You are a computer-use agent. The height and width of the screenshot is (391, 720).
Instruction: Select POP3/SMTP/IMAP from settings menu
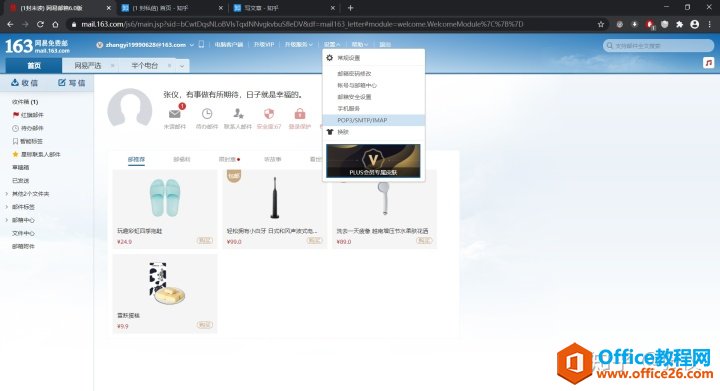pyautogui.click(x=373, y=120)
